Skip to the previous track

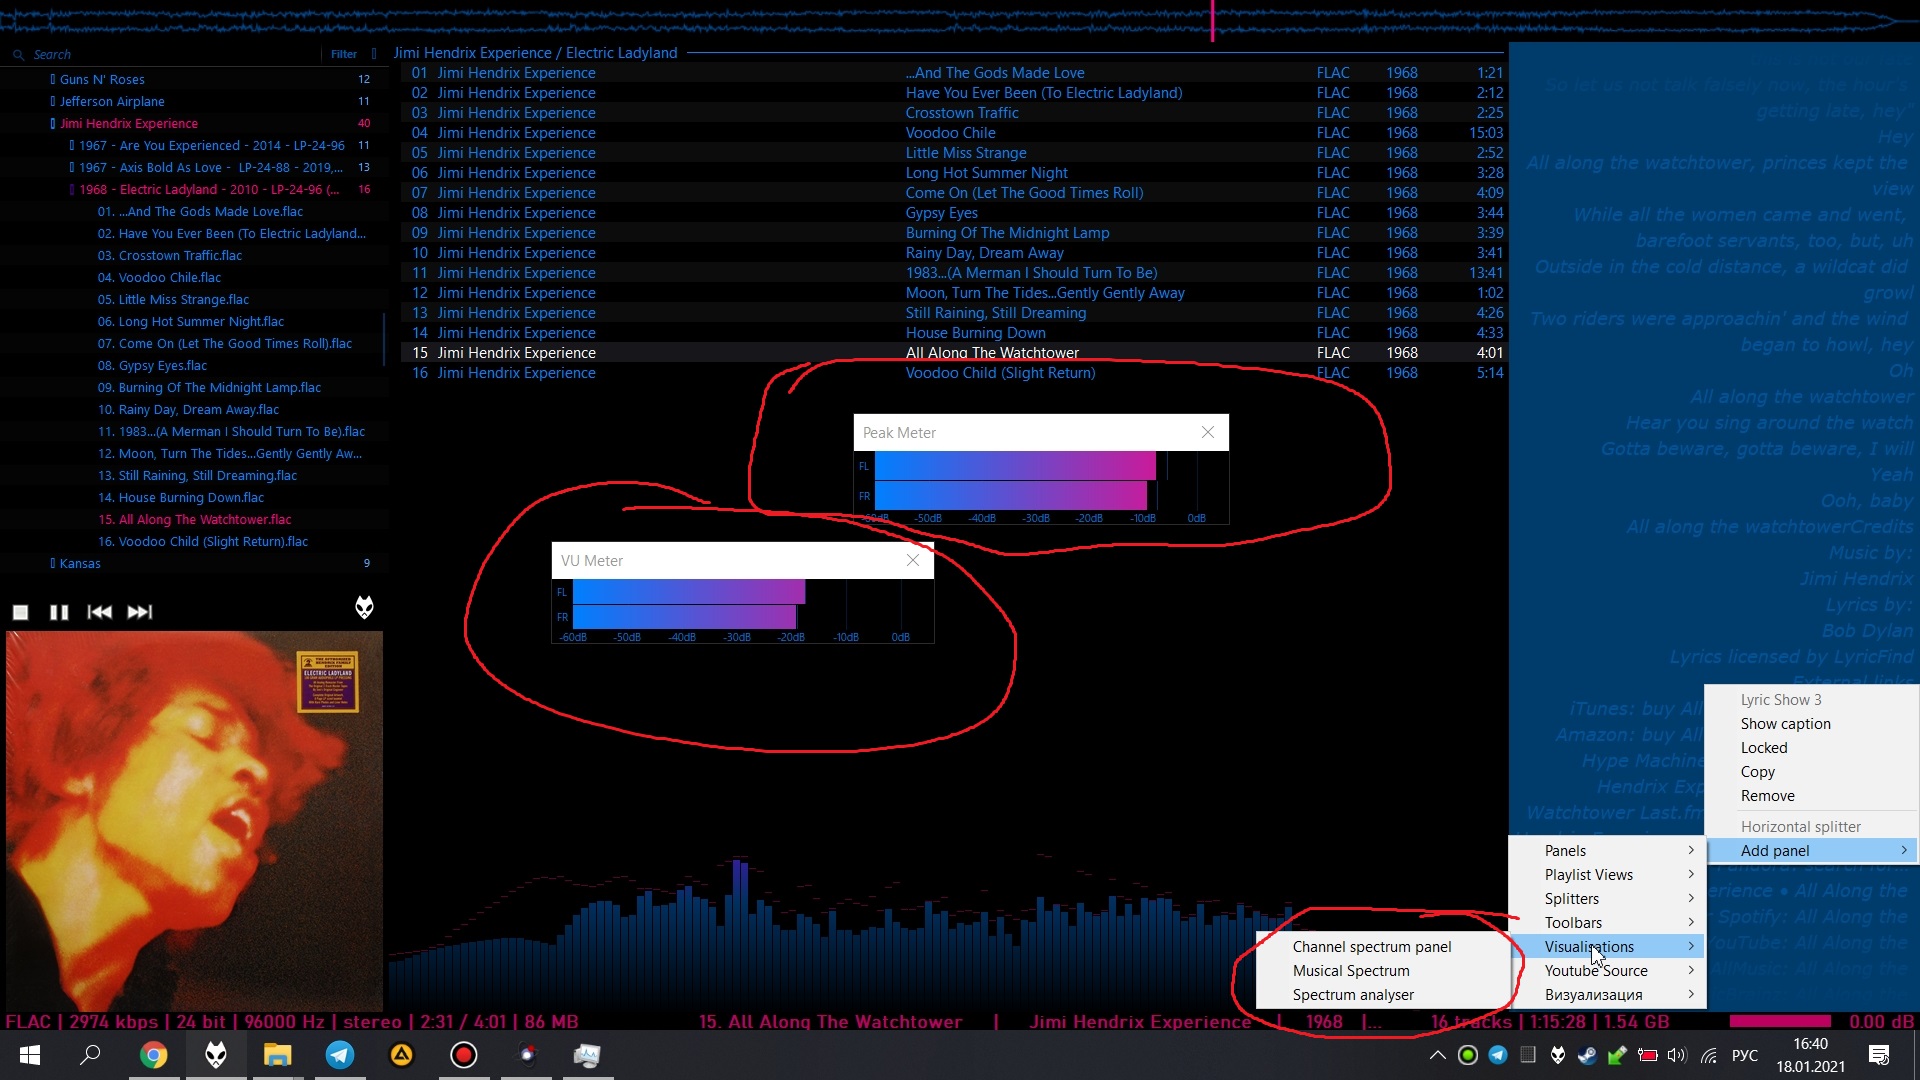(x=99, y=612)
